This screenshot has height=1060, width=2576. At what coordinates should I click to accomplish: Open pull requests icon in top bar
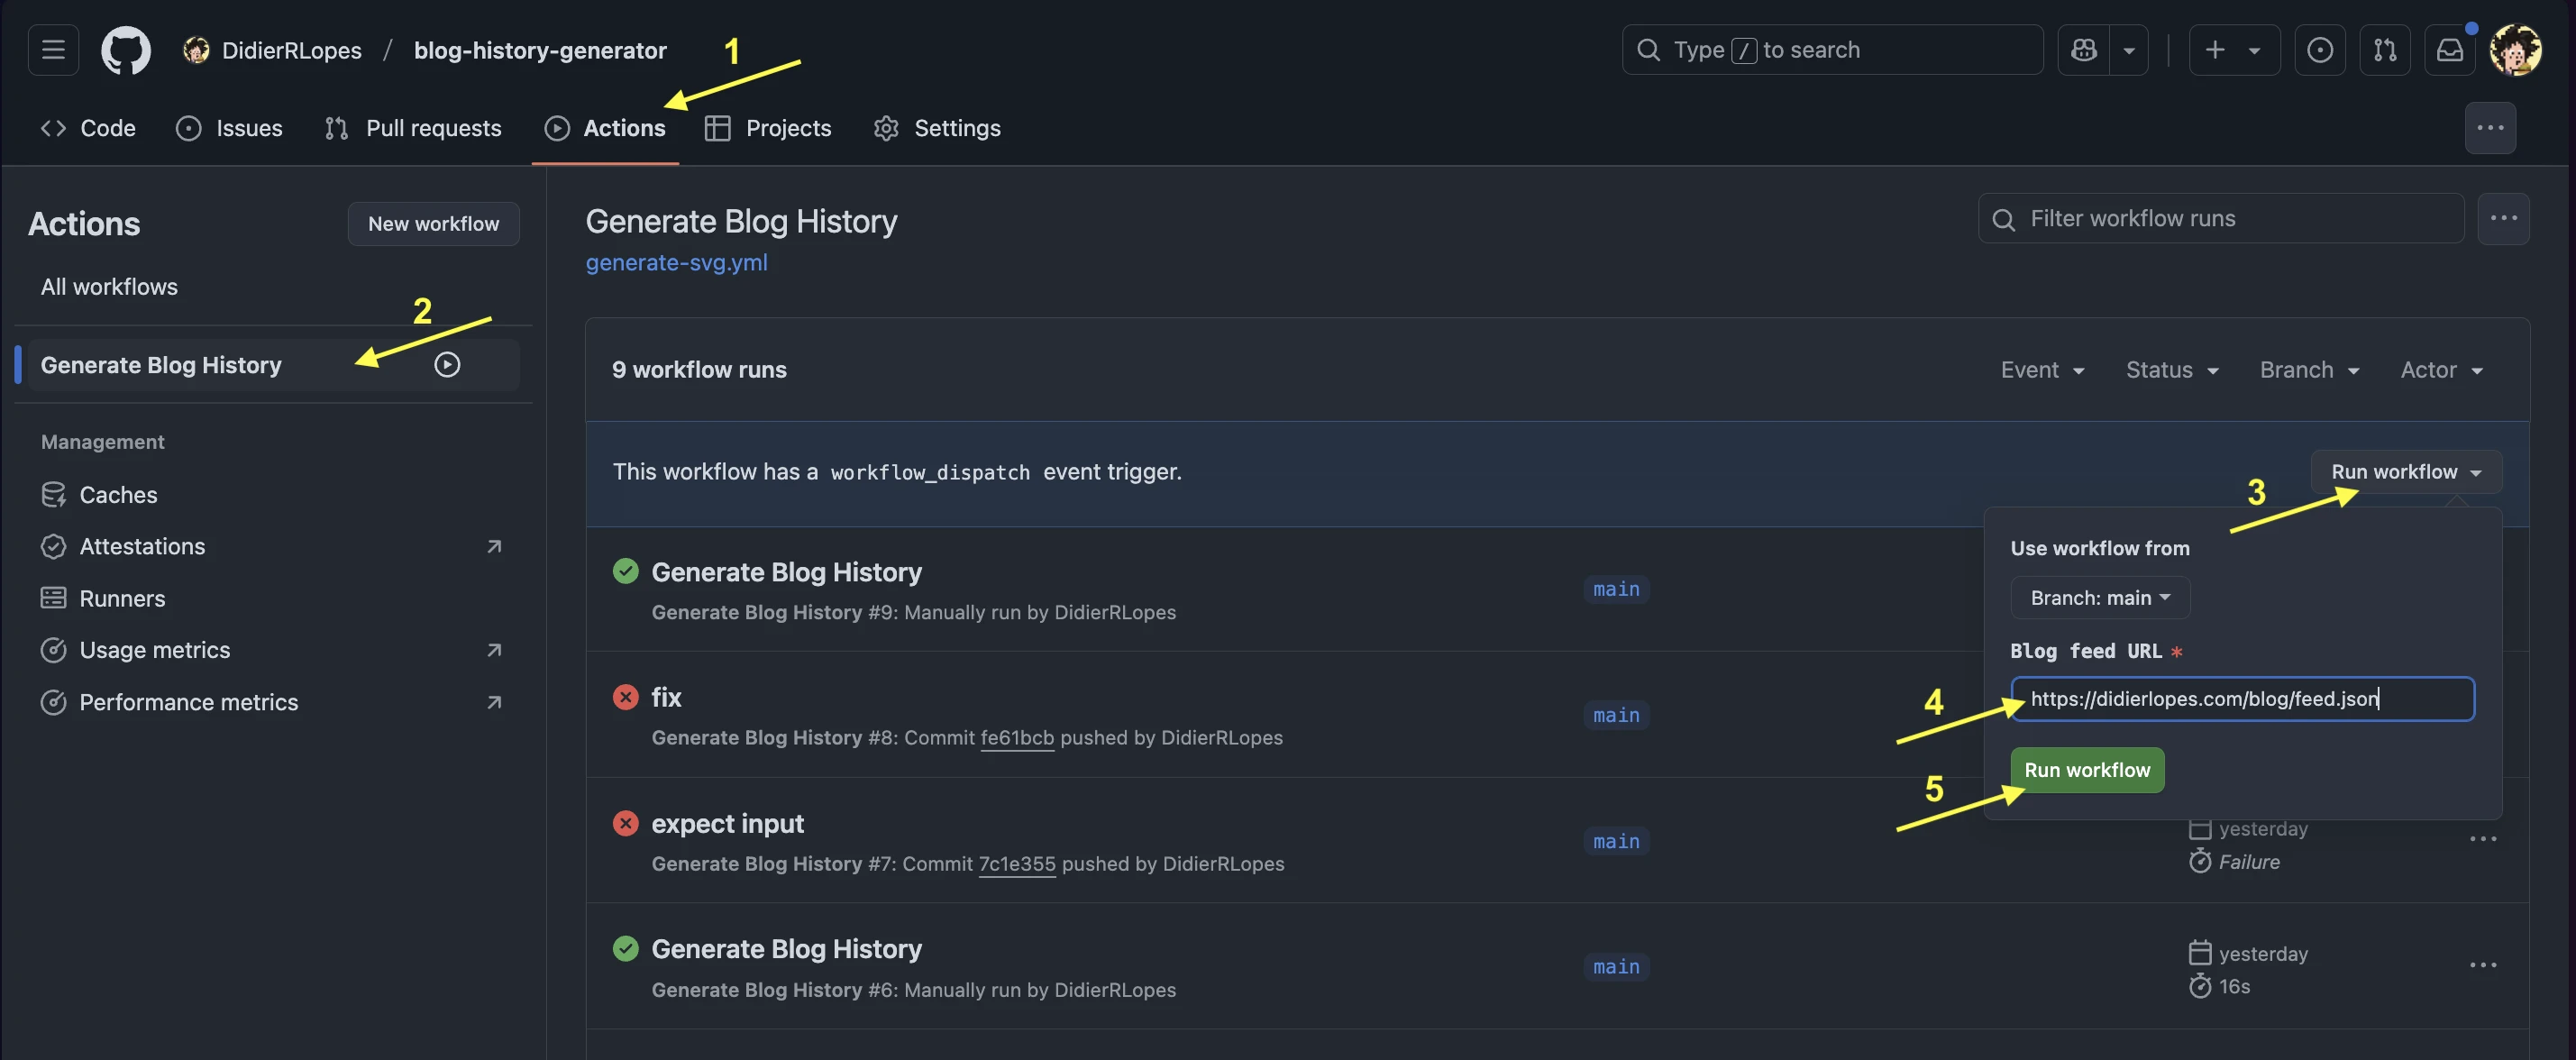pos(2385,49)
